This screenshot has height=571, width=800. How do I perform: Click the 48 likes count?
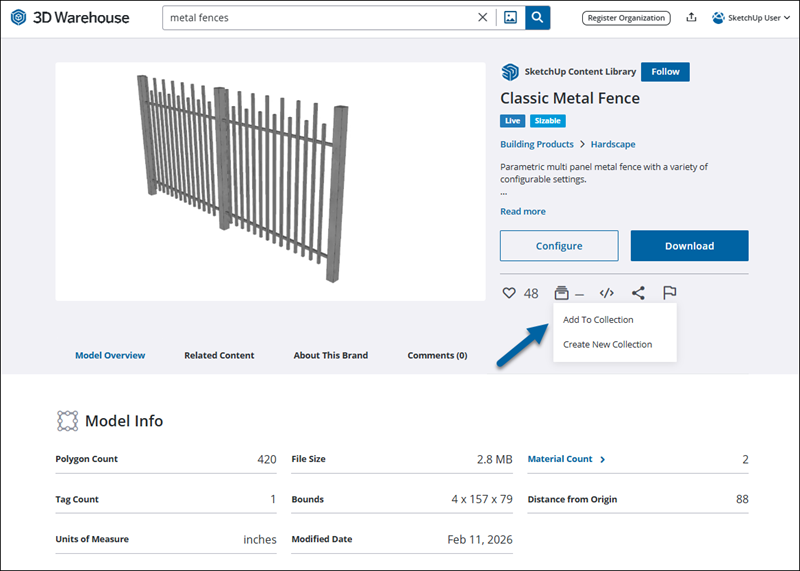(x=531, y=293)
